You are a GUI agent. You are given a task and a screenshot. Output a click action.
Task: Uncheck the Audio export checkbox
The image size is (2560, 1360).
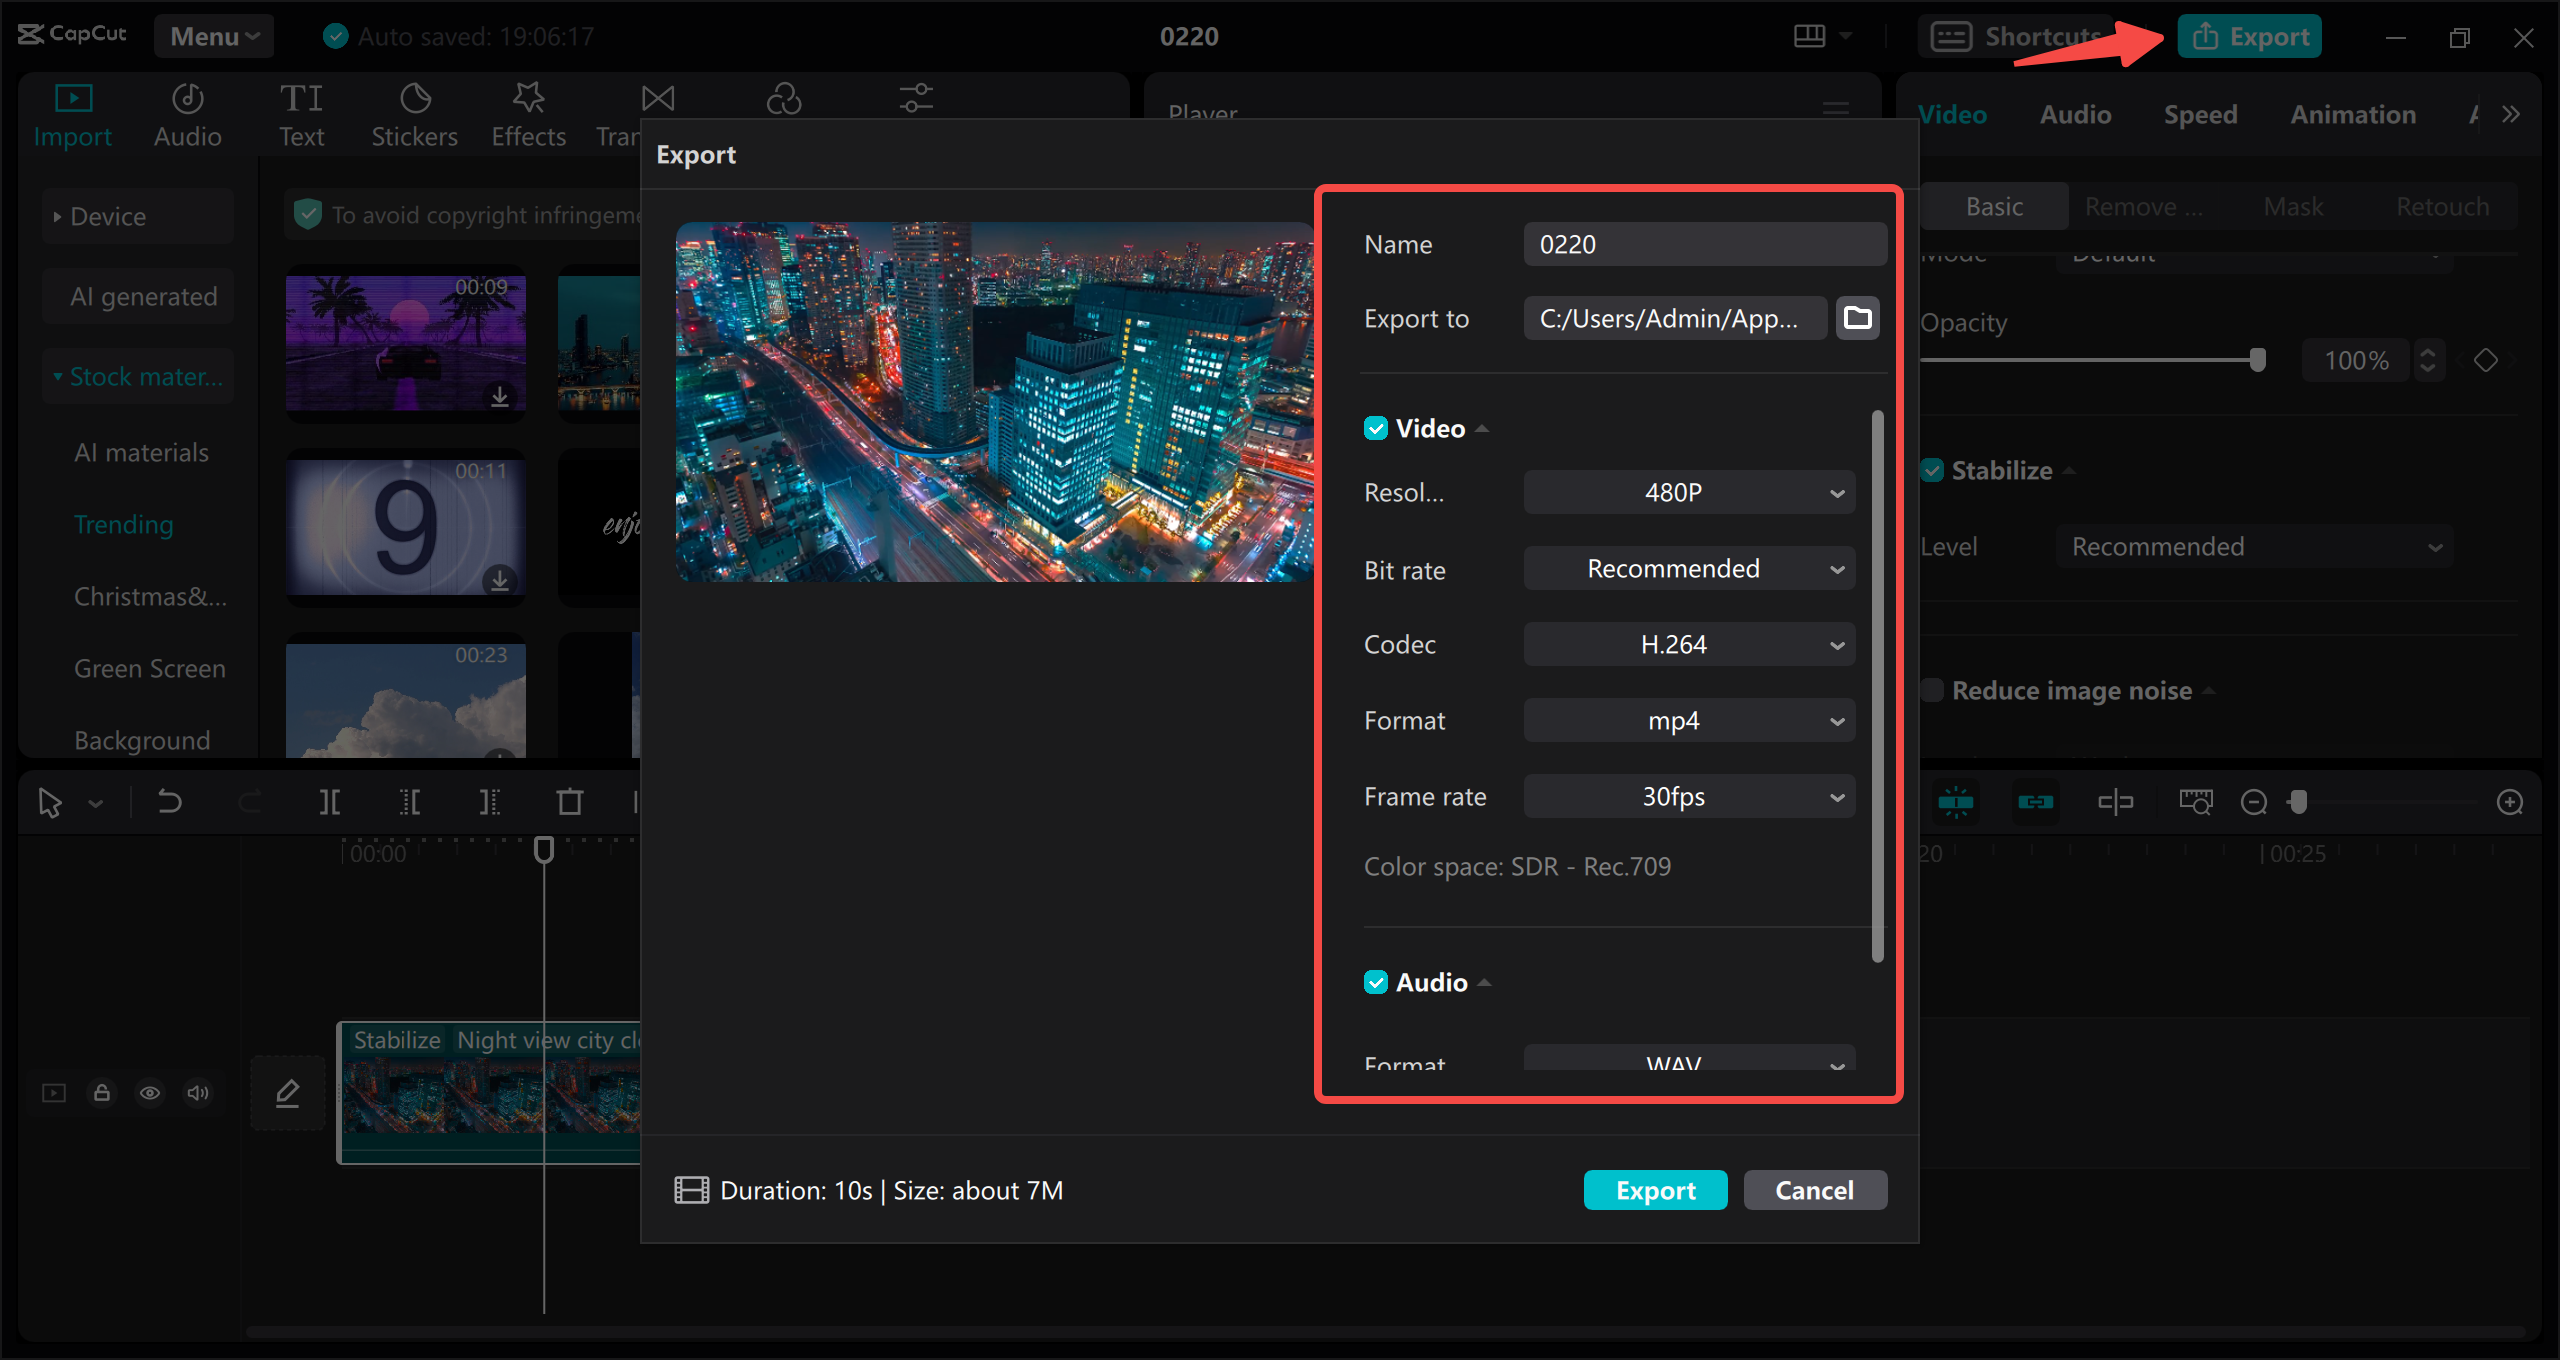pos(1376,983)
